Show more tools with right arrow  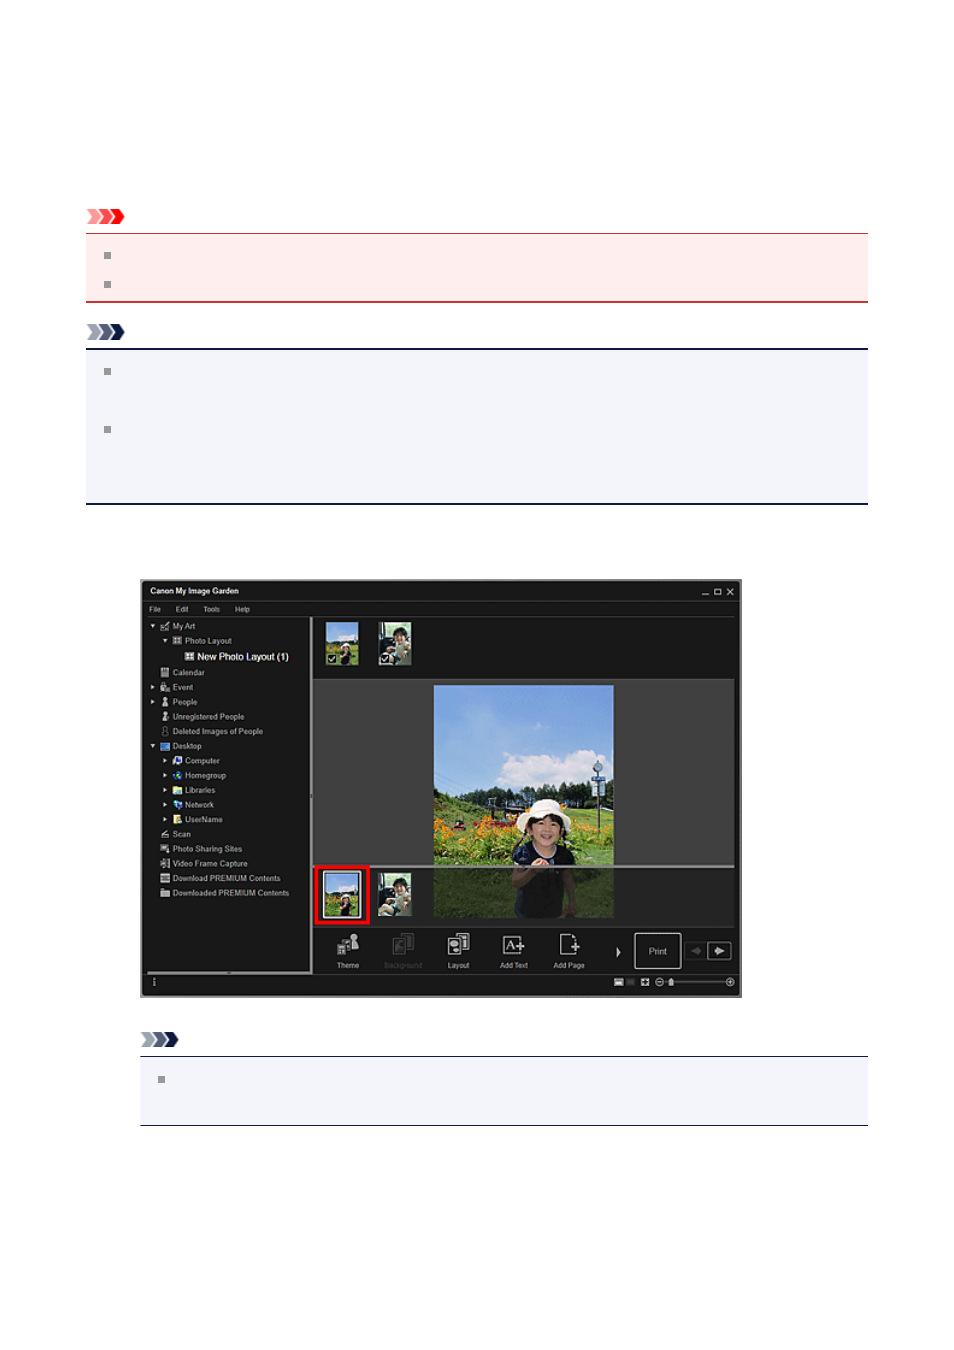pos(618,952)
